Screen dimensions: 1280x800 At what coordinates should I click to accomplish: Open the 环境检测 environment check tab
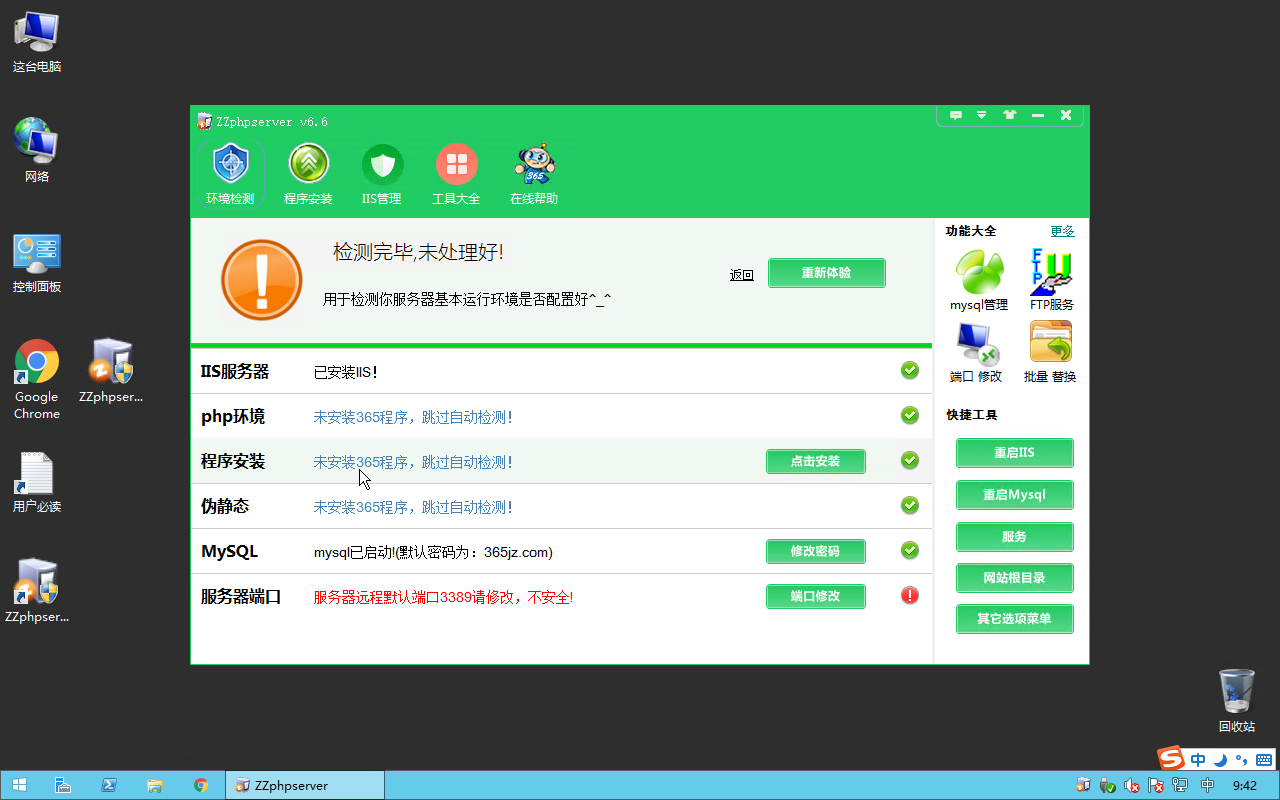[x=230, y=175]
